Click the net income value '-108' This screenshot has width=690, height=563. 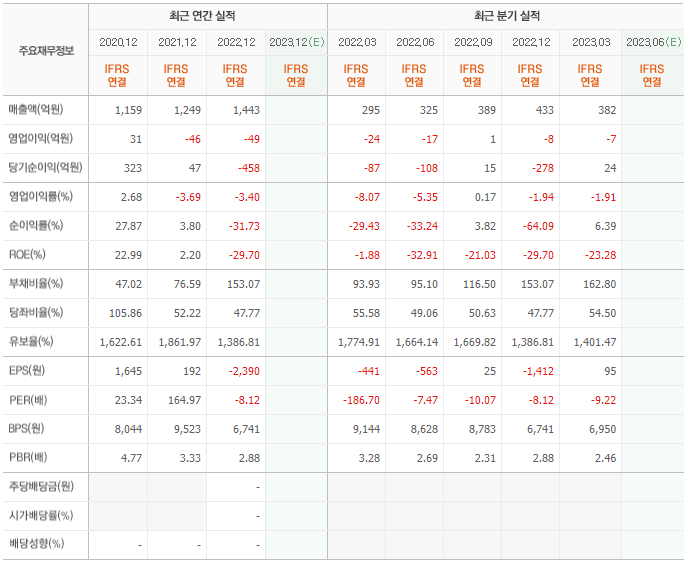point(427,168)
